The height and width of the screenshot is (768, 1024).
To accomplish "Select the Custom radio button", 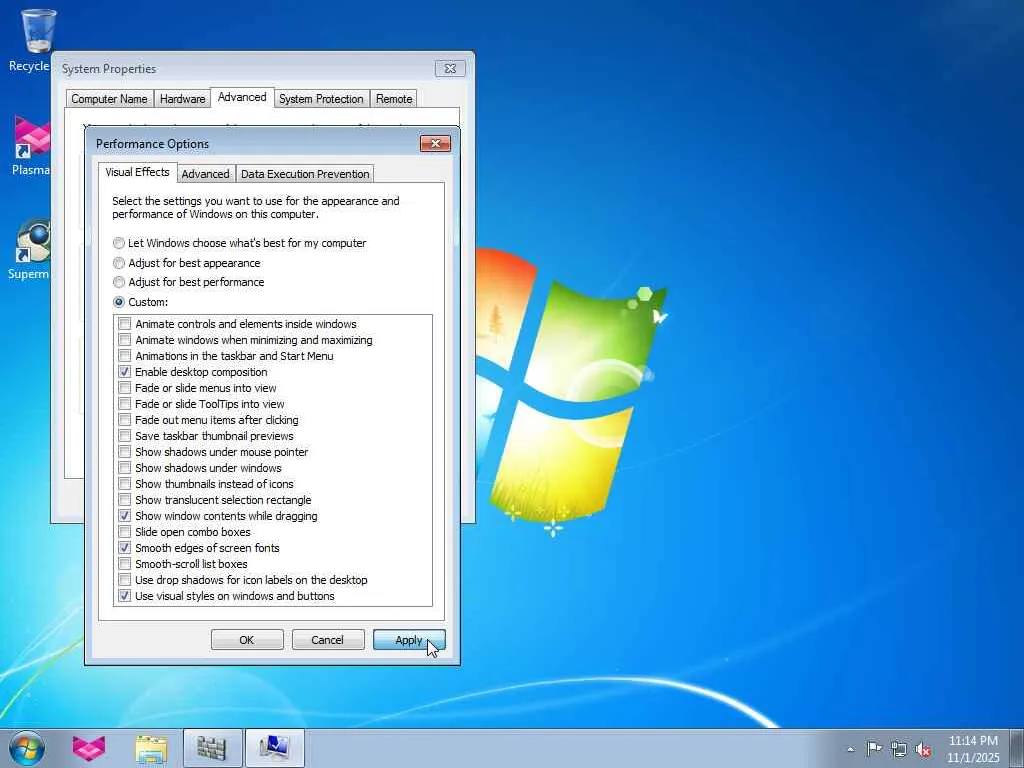I will click(119, 302).
